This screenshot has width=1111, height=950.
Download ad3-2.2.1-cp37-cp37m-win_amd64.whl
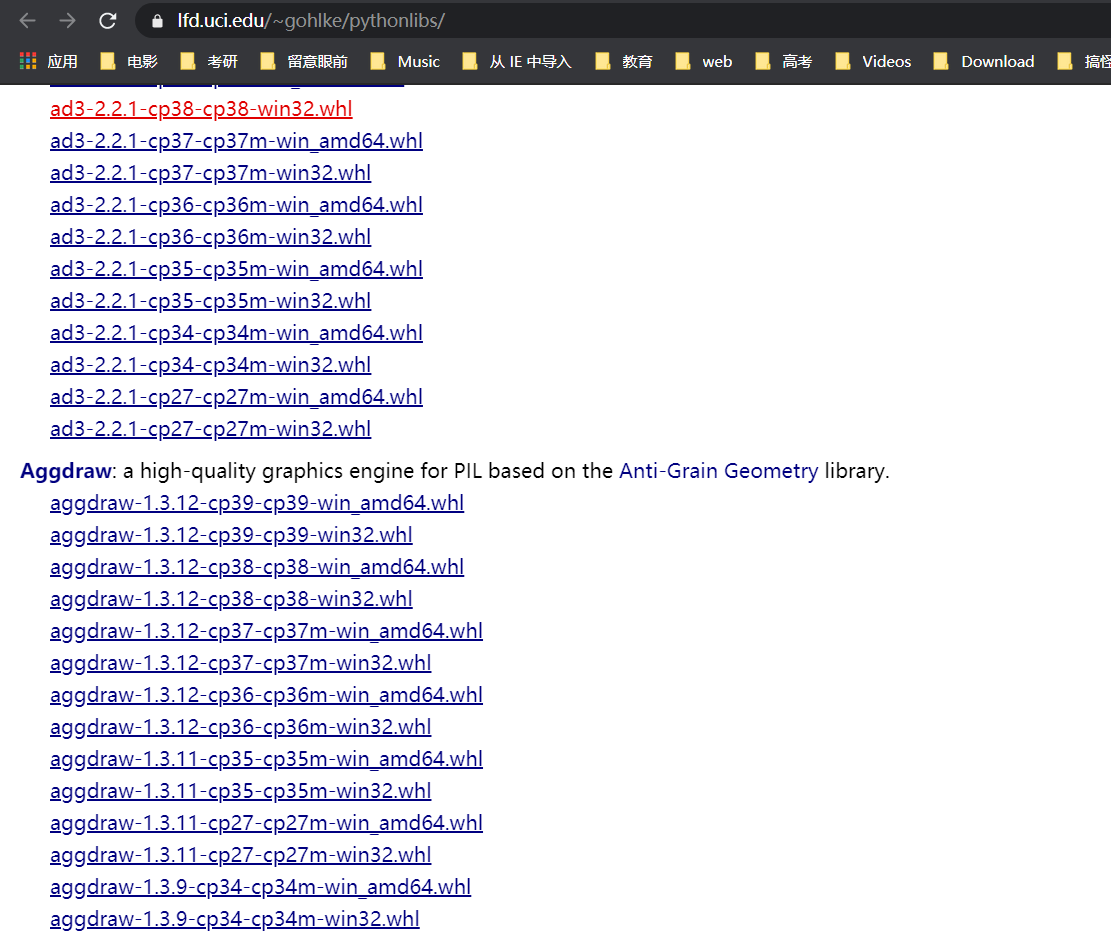[237, 141]
